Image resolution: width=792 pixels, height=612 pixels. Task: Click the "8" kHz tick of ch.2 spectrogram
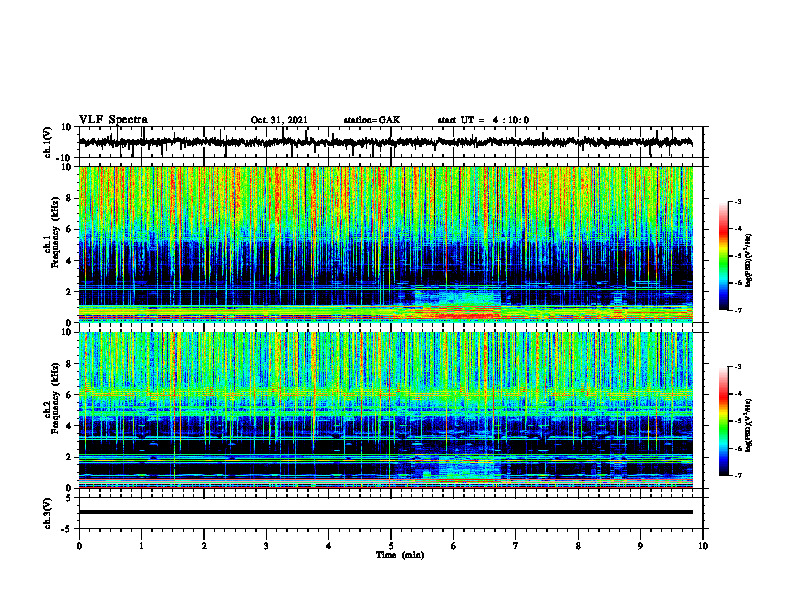pyautogui.click(x=70, y=364)
